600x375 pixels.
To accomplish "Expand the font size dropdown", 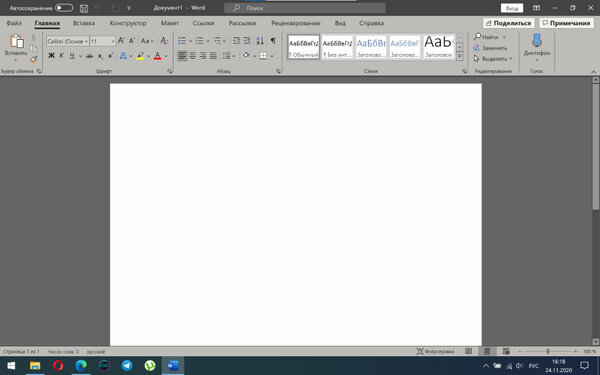I will [x=113, y=41].
